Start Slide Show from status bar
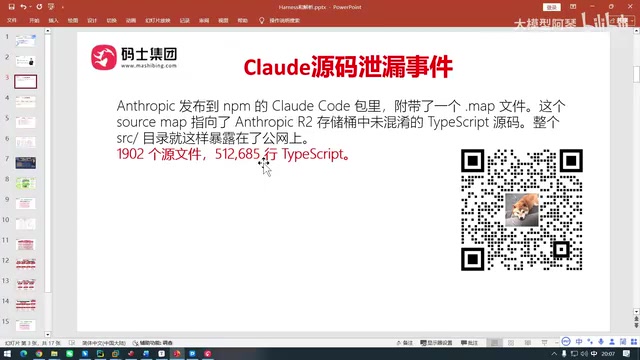 [x=544, y=343]
